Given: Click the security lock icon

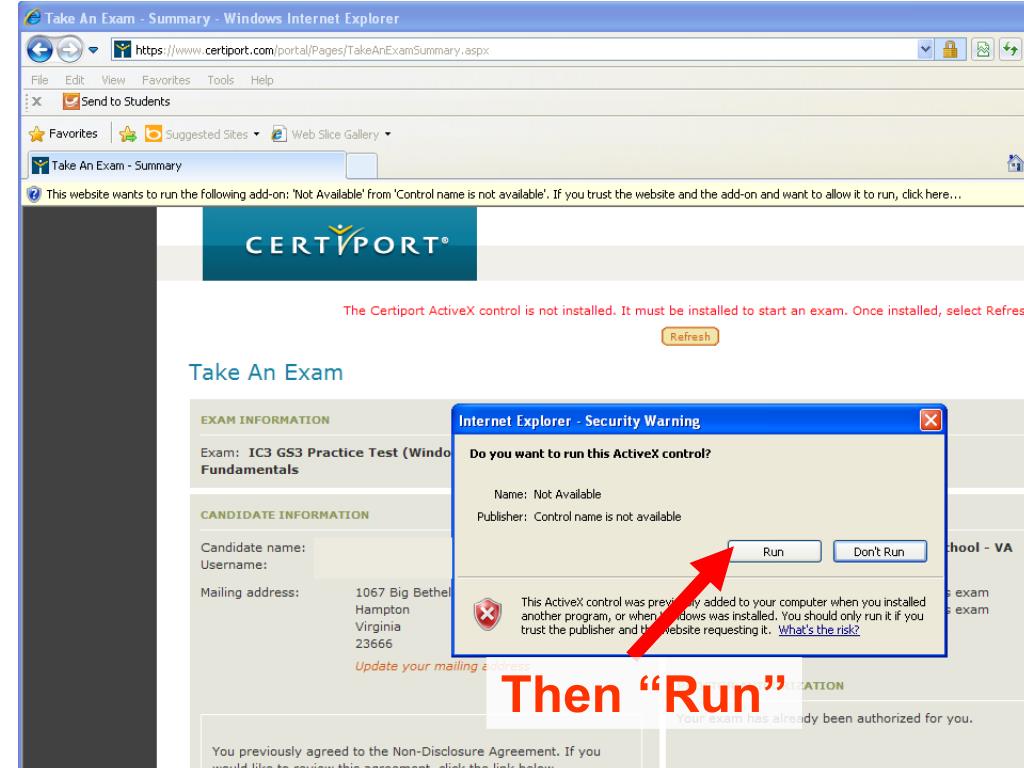Looking at the screenshot, I should pos(950,50).
